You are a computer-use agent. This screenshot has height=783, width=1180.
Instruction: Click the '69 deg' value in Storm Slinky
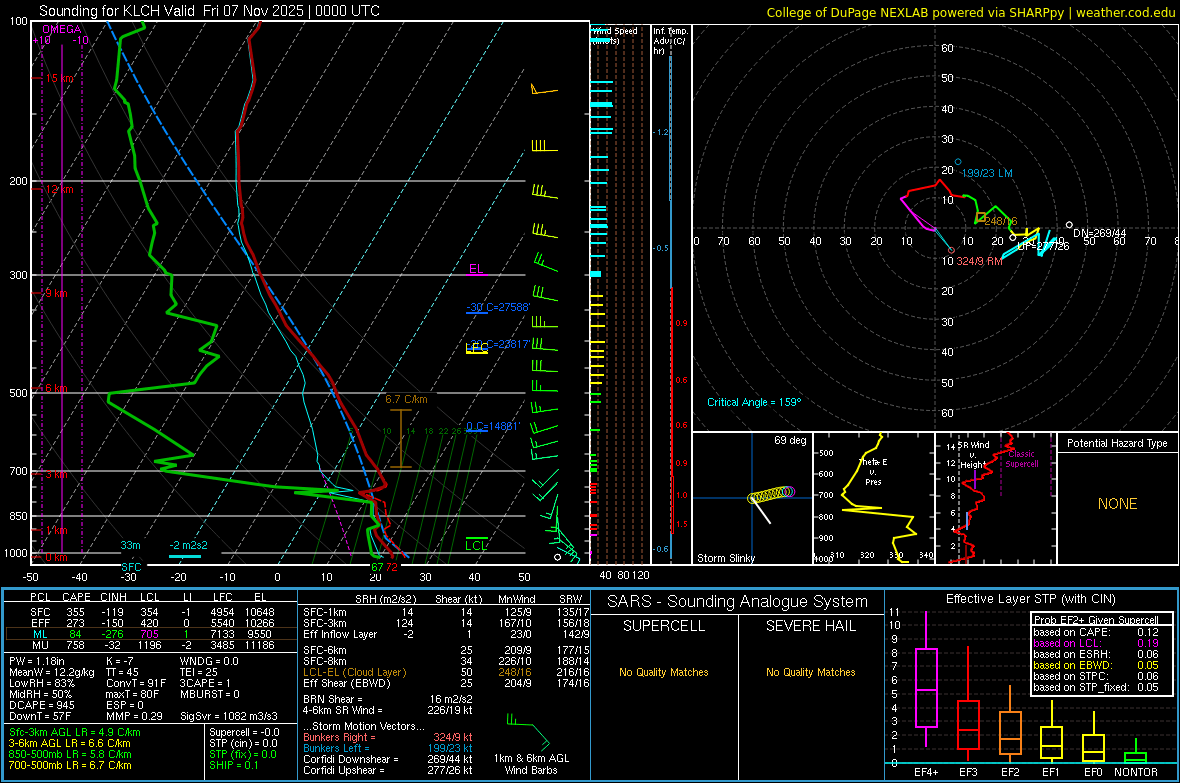tap(790, 440)
